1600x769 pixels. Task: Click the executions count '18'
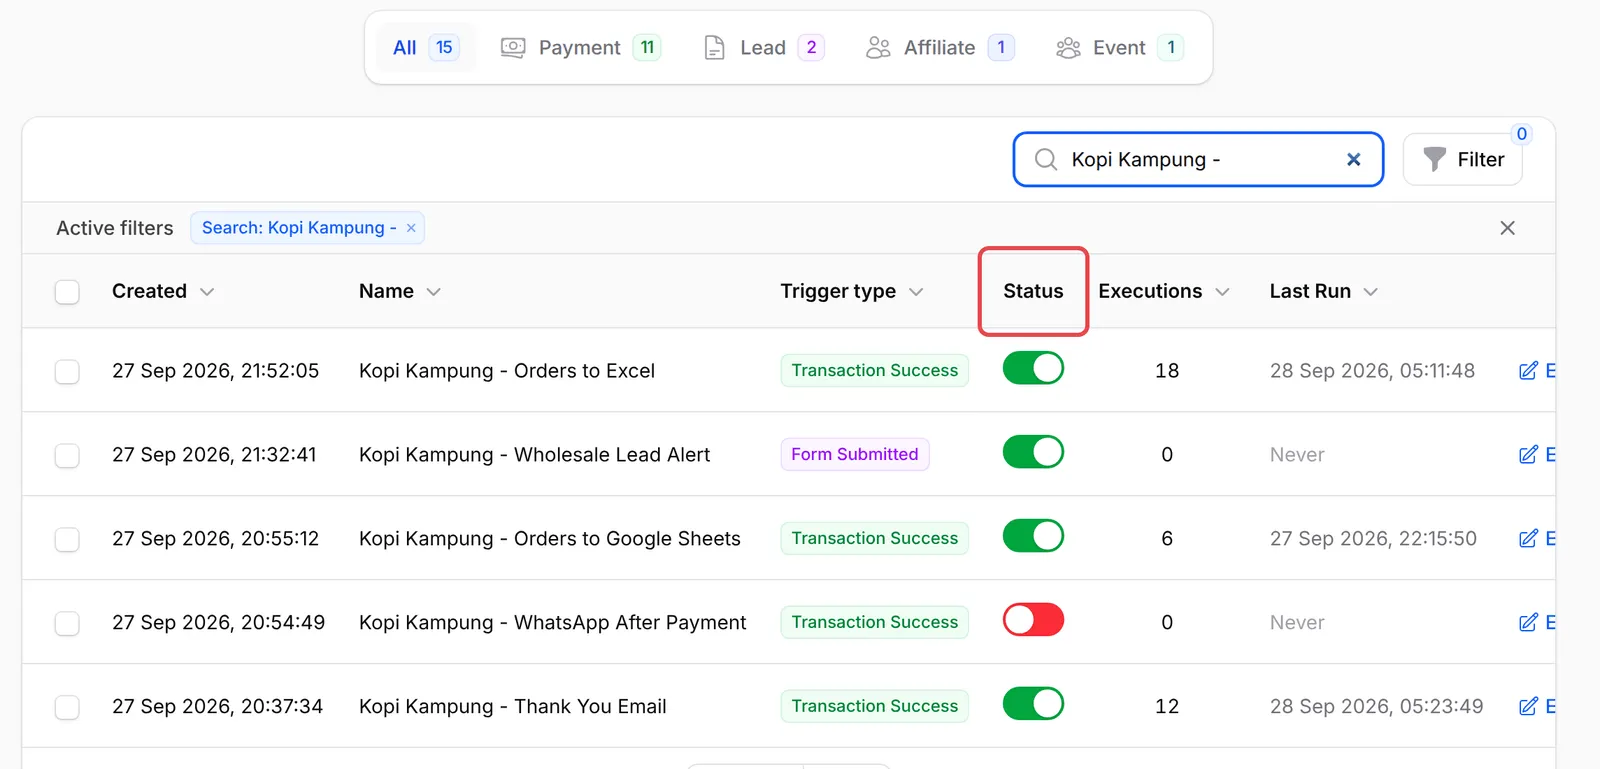pos(1167,371)
